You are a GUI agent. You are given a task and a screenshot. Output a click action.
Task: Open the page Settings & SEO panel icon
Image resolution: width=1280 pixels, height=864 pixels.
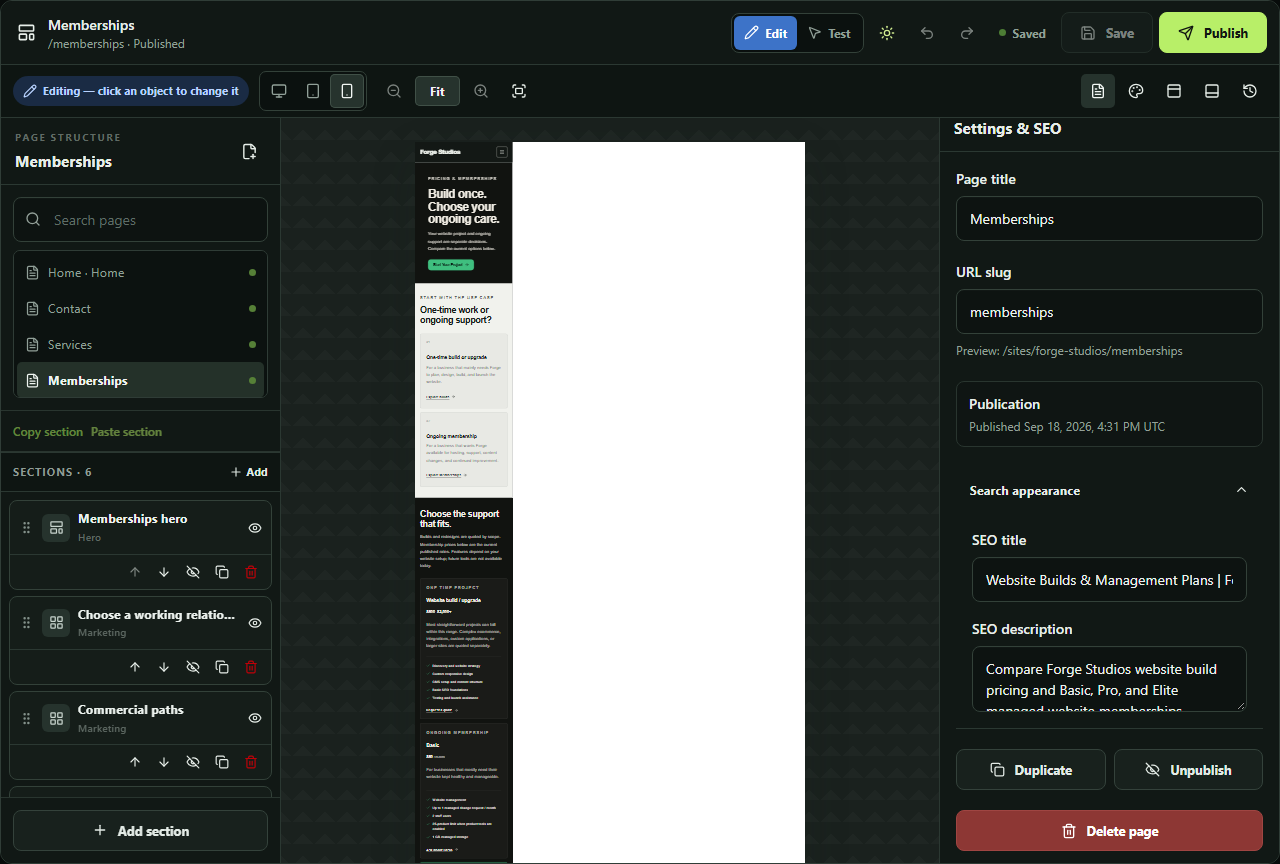(x=1098, y=91)
